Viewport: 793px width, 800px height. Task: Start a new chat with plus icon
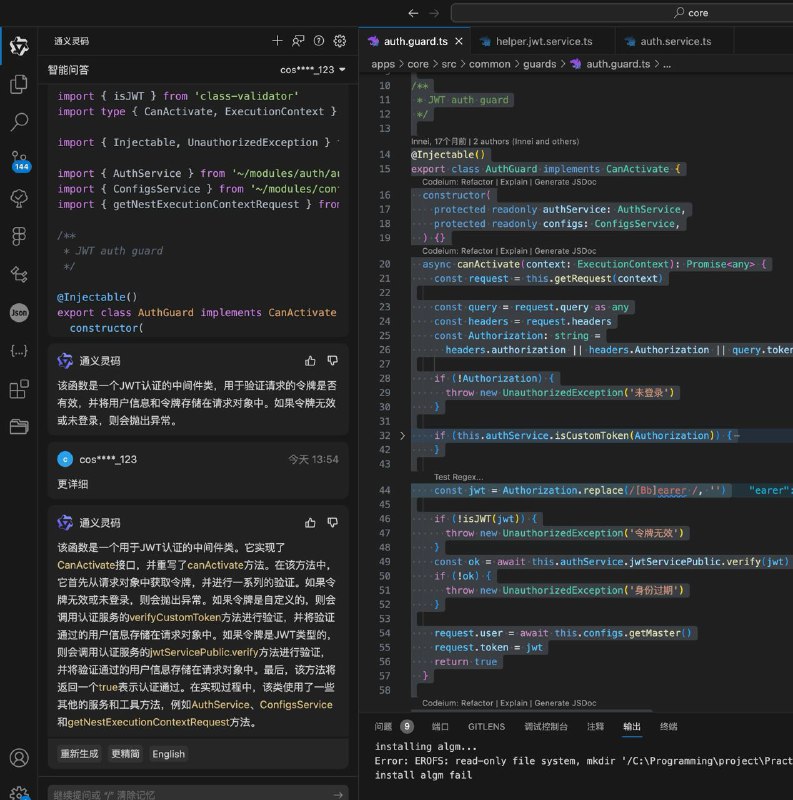pos(277,41)
